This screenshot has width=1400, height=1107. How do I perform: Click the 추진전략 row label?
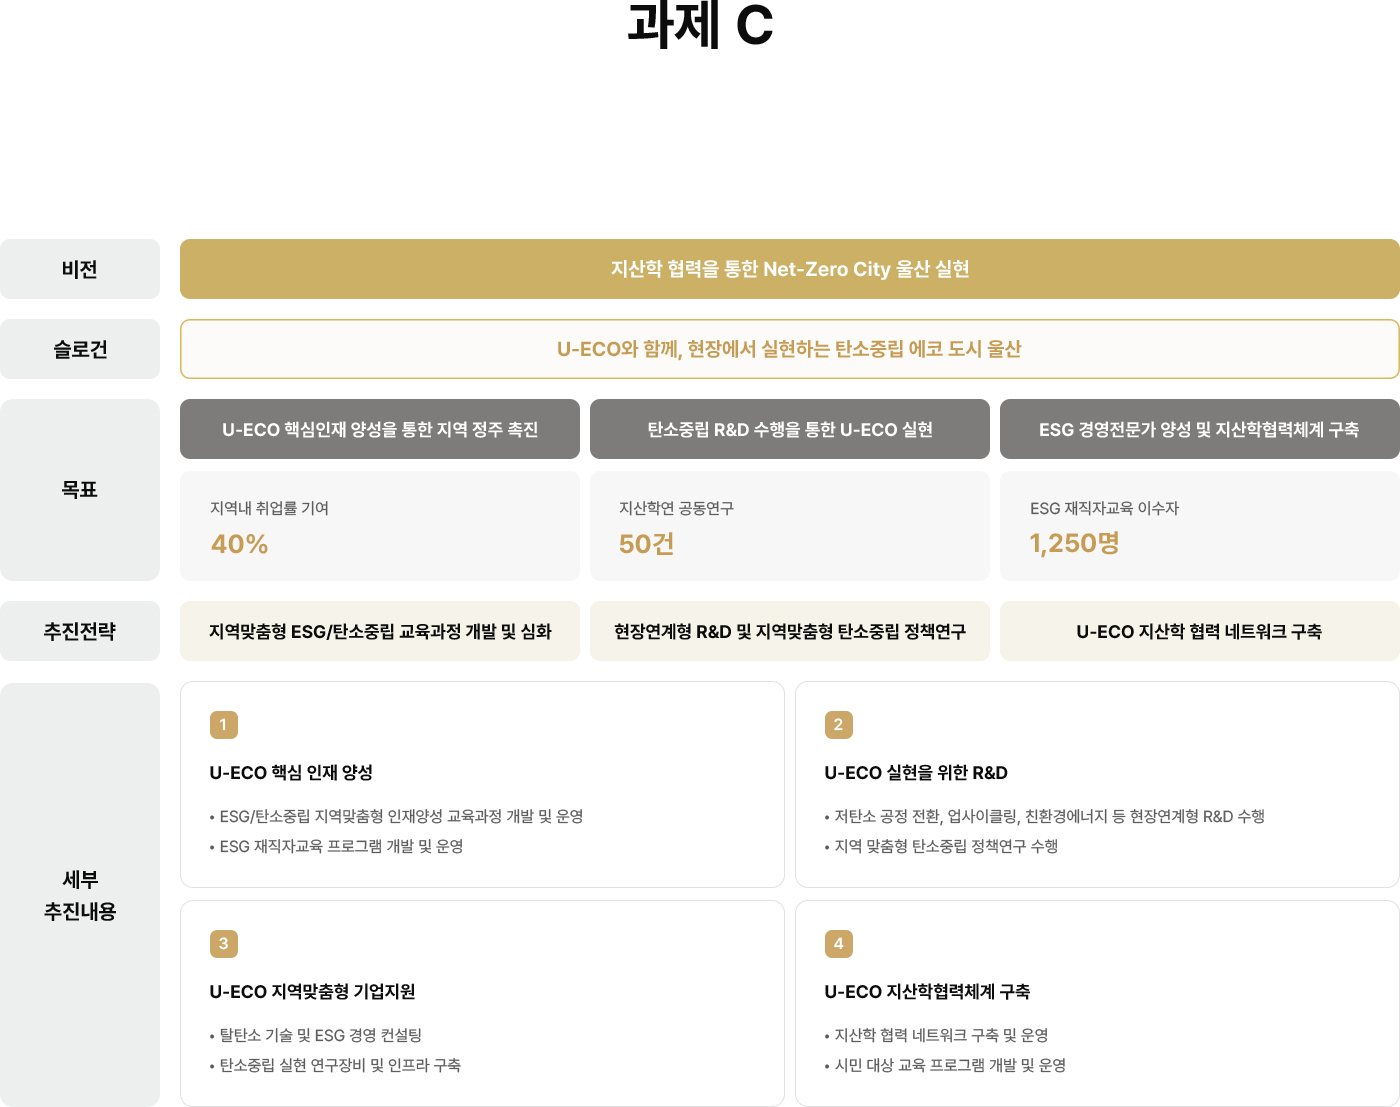coord(80,631)
